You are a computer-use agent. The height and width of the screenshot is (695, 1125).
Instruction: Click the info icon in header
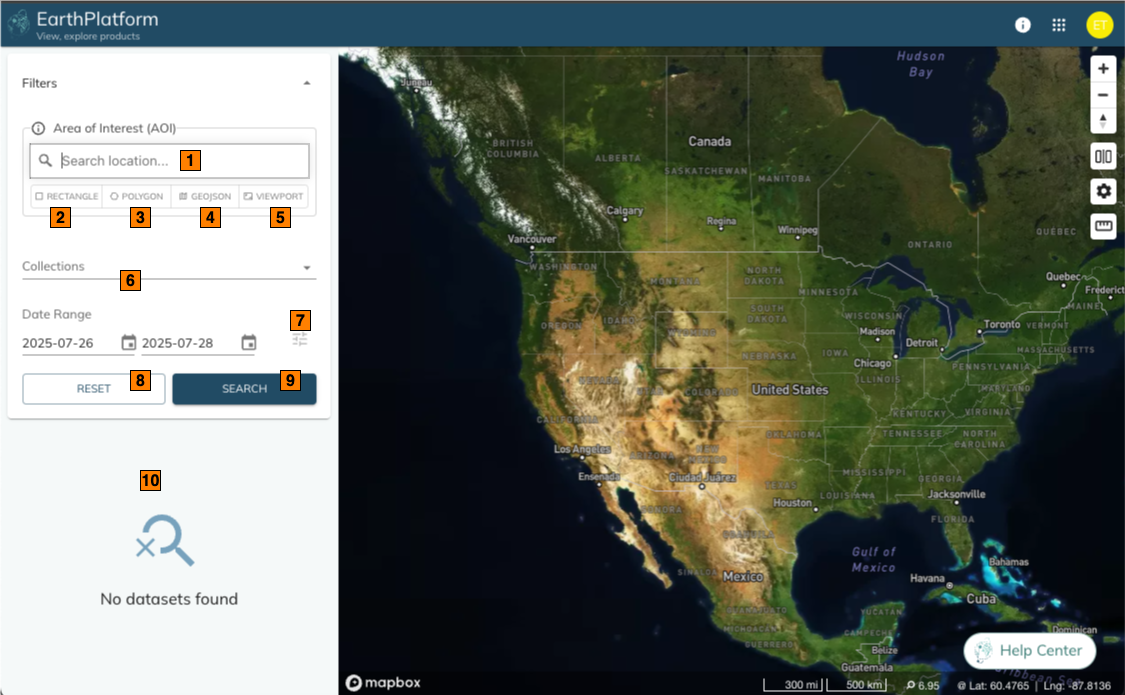click(1023, 25)
